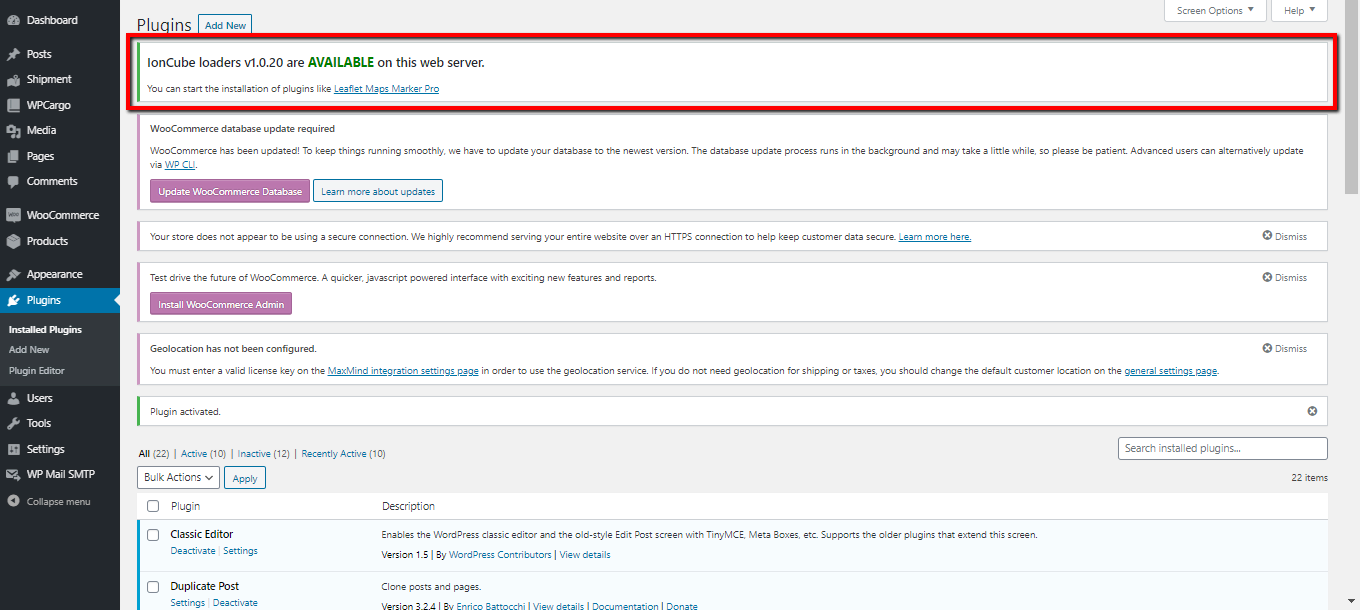Image resolution: width=1360 pixels, height=610 pixels.
Task: Toggle the select-all Plugin header checkbox
Action: pyautogui.click(x=153, y=506)
